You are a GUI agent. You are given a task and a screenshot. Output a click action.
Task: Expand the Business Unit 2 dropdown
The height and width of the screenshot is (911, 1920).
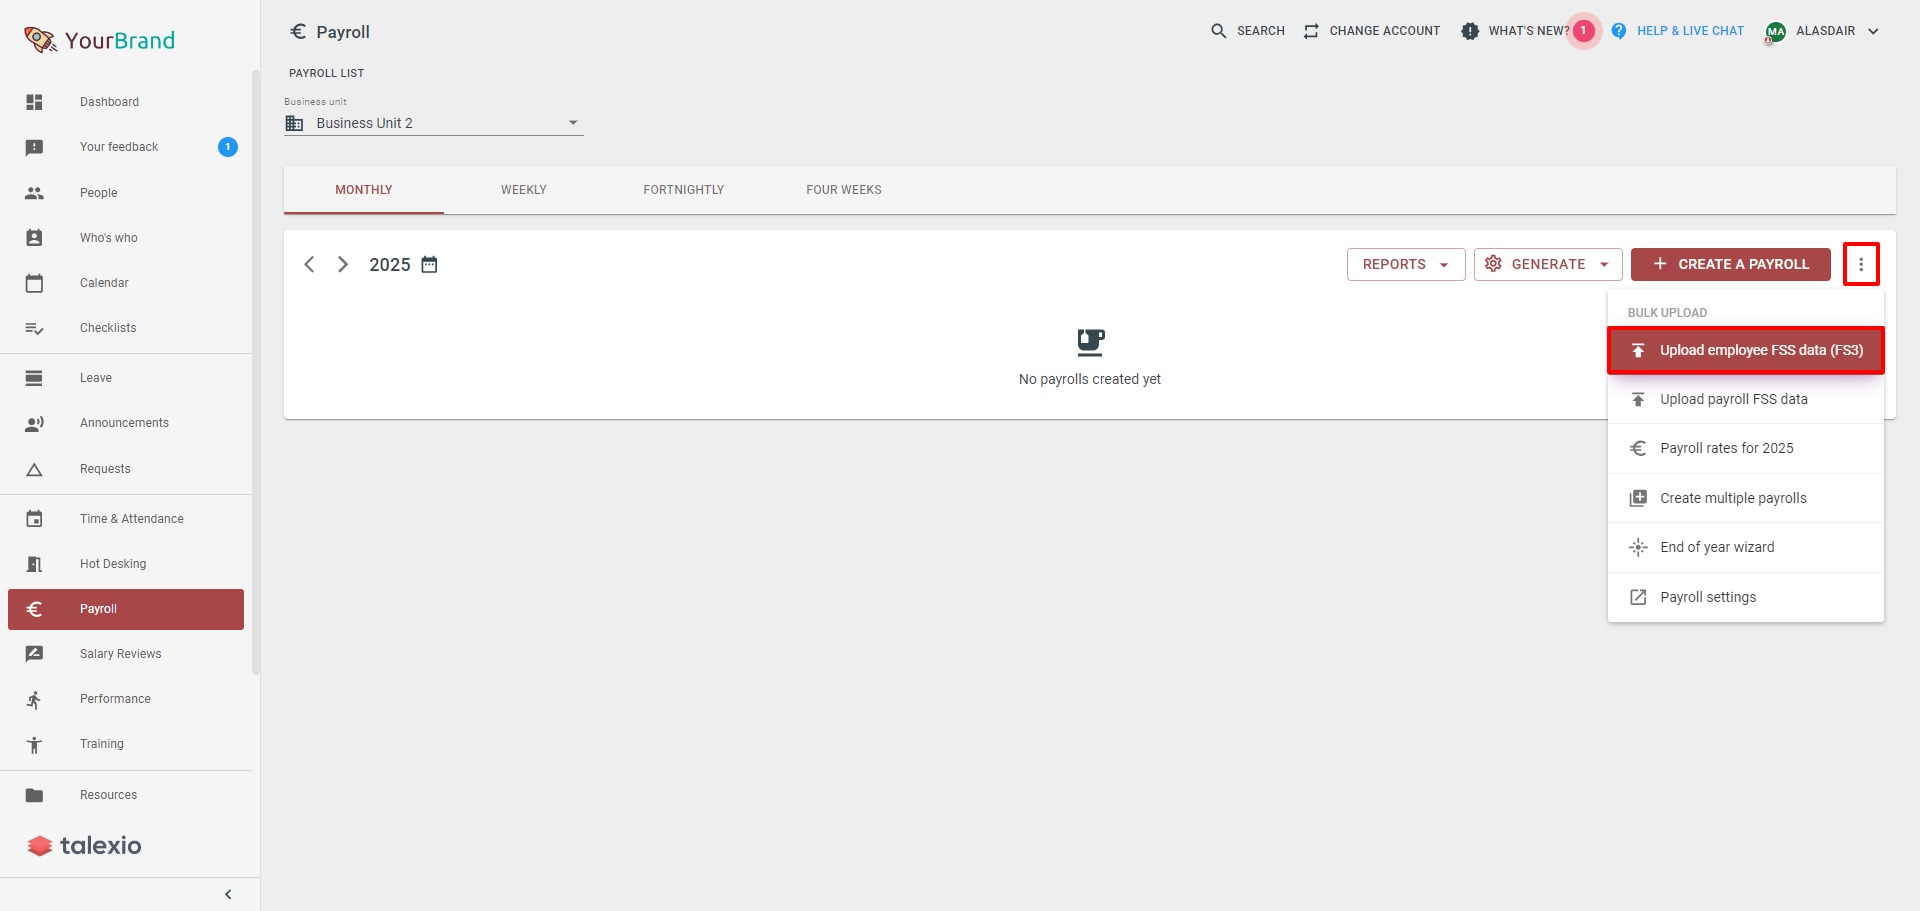click(433, 123)
